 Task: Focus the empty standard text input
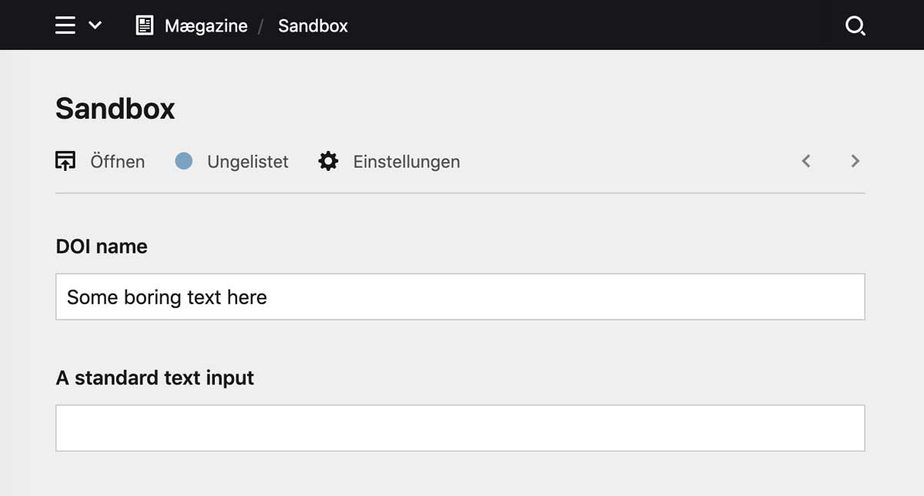[460, 428]
